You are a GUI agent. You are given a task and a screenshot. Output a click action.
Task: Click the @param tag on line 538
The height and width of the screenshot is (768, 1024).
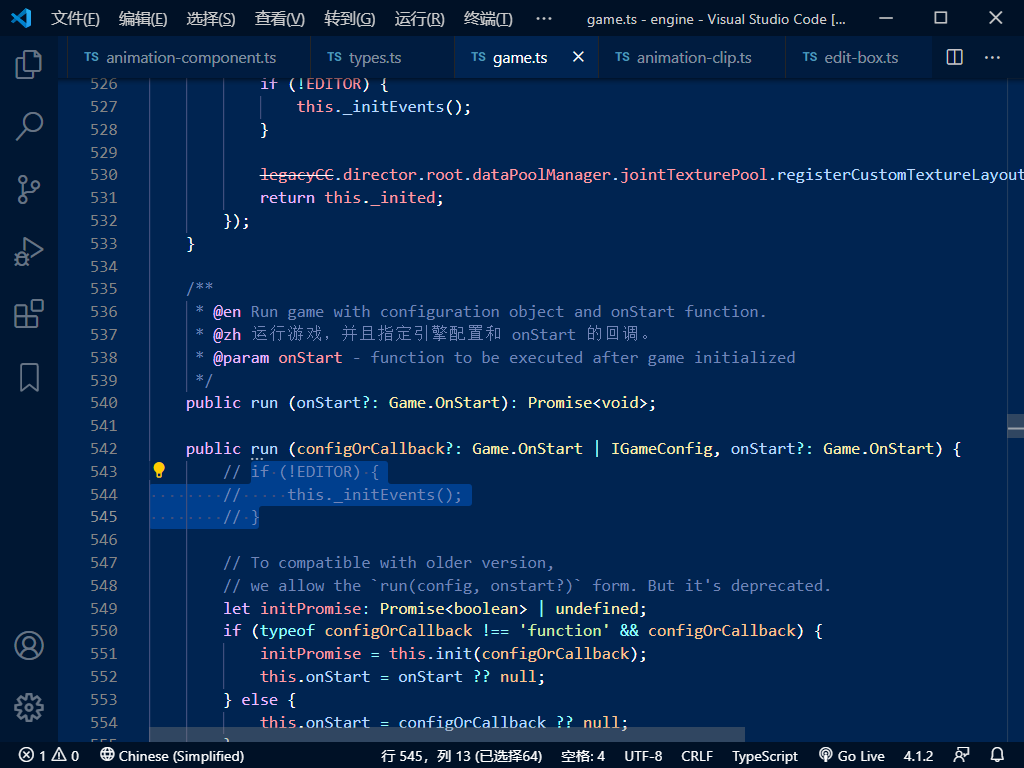tap(241, 358)
